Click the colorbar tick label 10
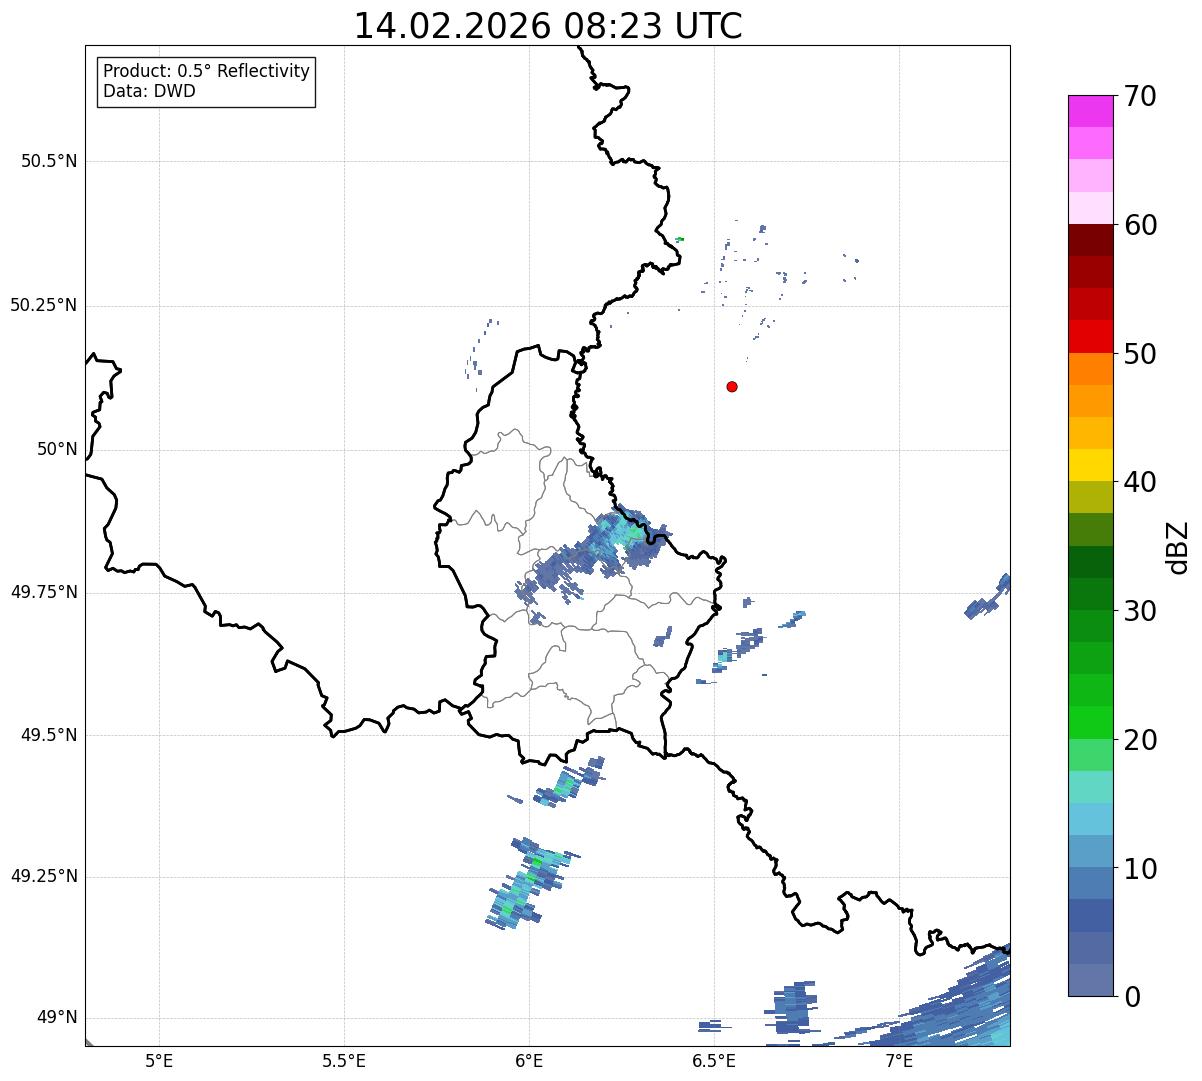 click(x=1140, y=869)
